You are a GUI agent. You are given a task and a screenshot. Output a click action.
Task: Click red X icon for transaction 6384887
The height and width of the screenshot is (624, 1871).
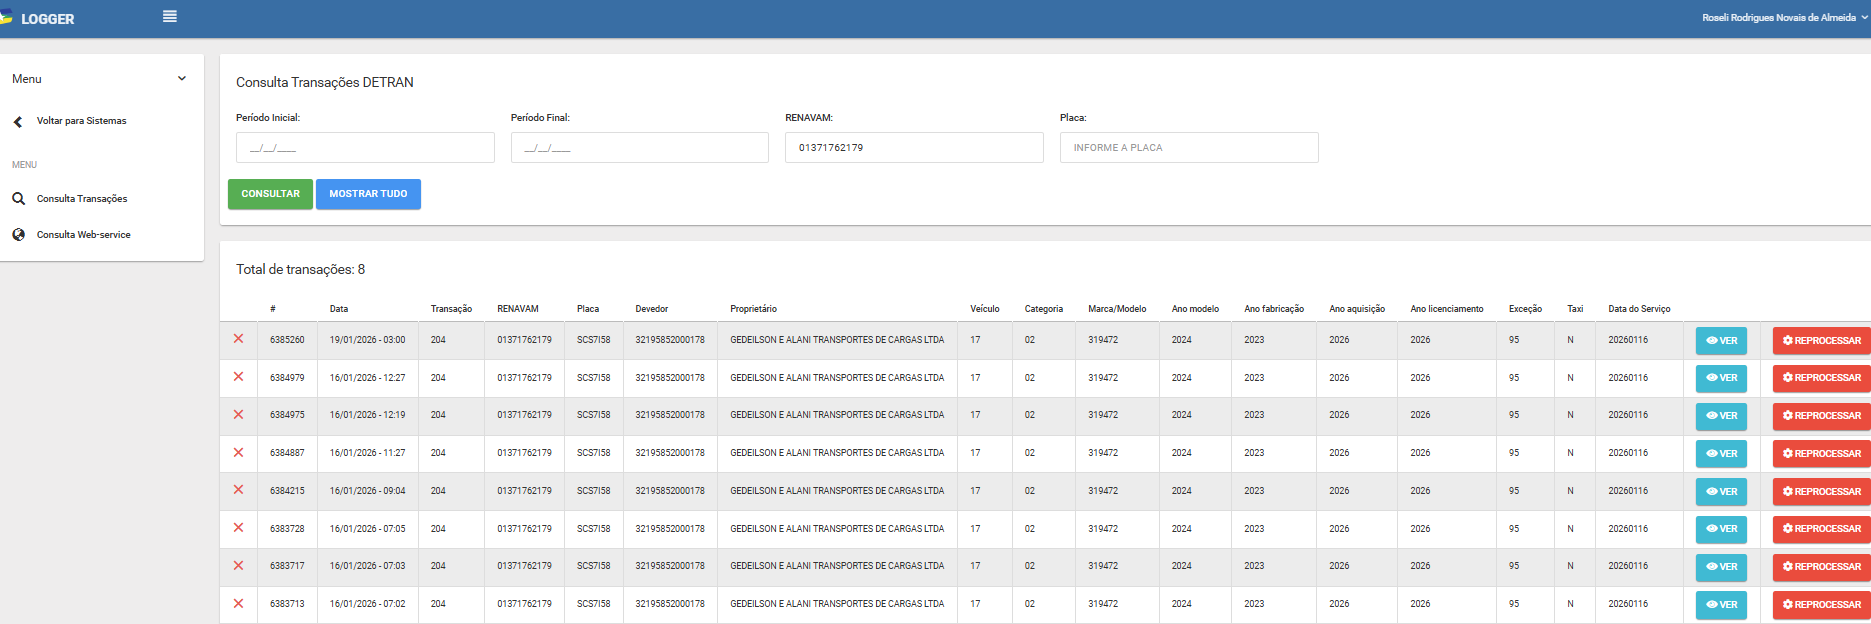click(x=238, y=453)
